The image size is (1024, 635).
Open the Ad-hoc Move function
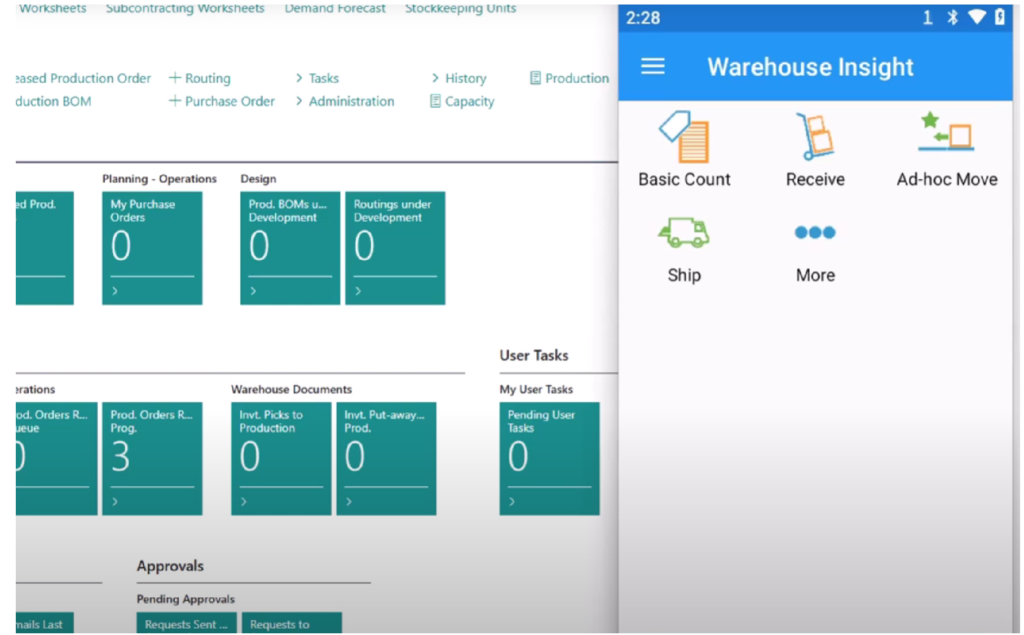coord(946,150)
